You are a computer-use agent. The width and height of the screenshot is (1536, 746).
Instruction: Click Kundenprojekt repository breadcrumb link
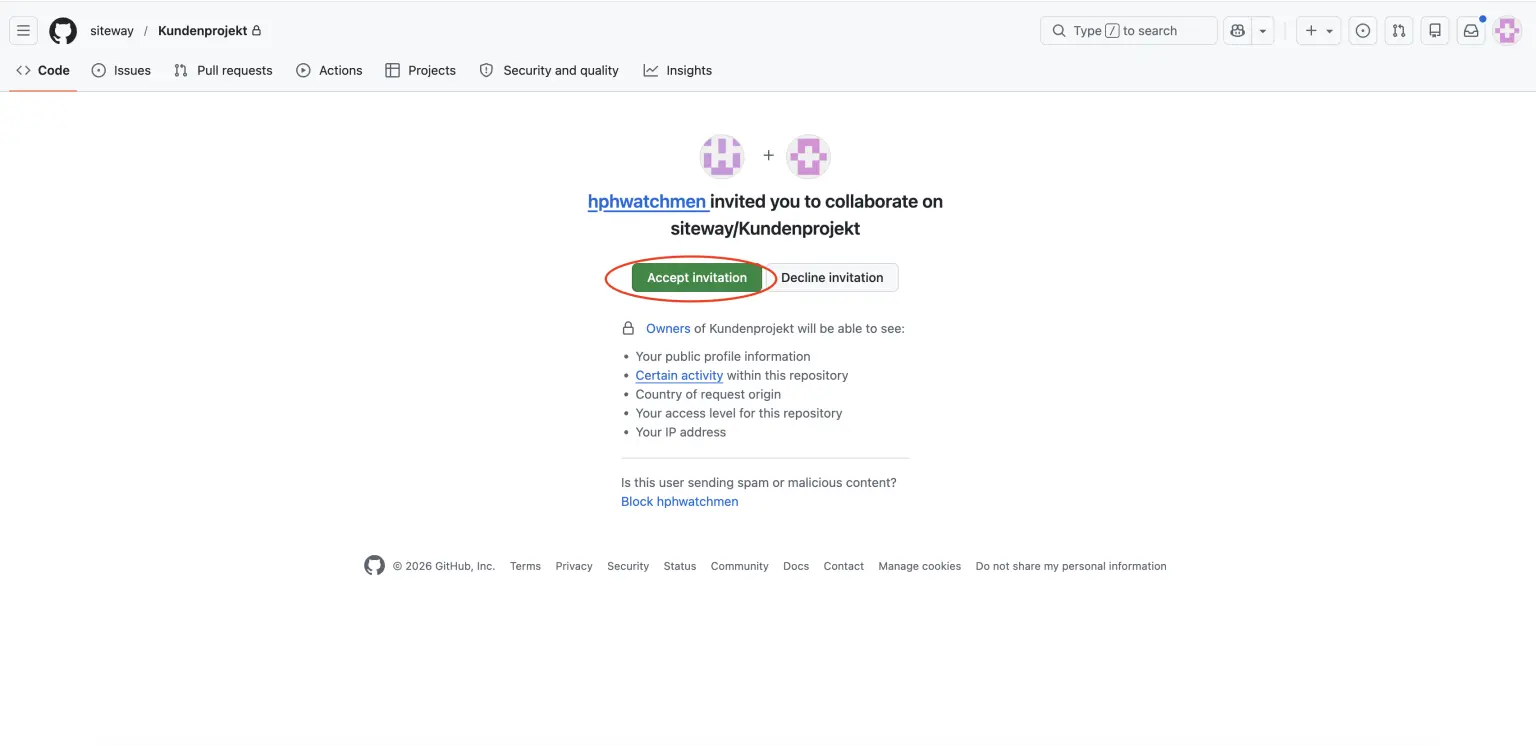coord(203,31)
